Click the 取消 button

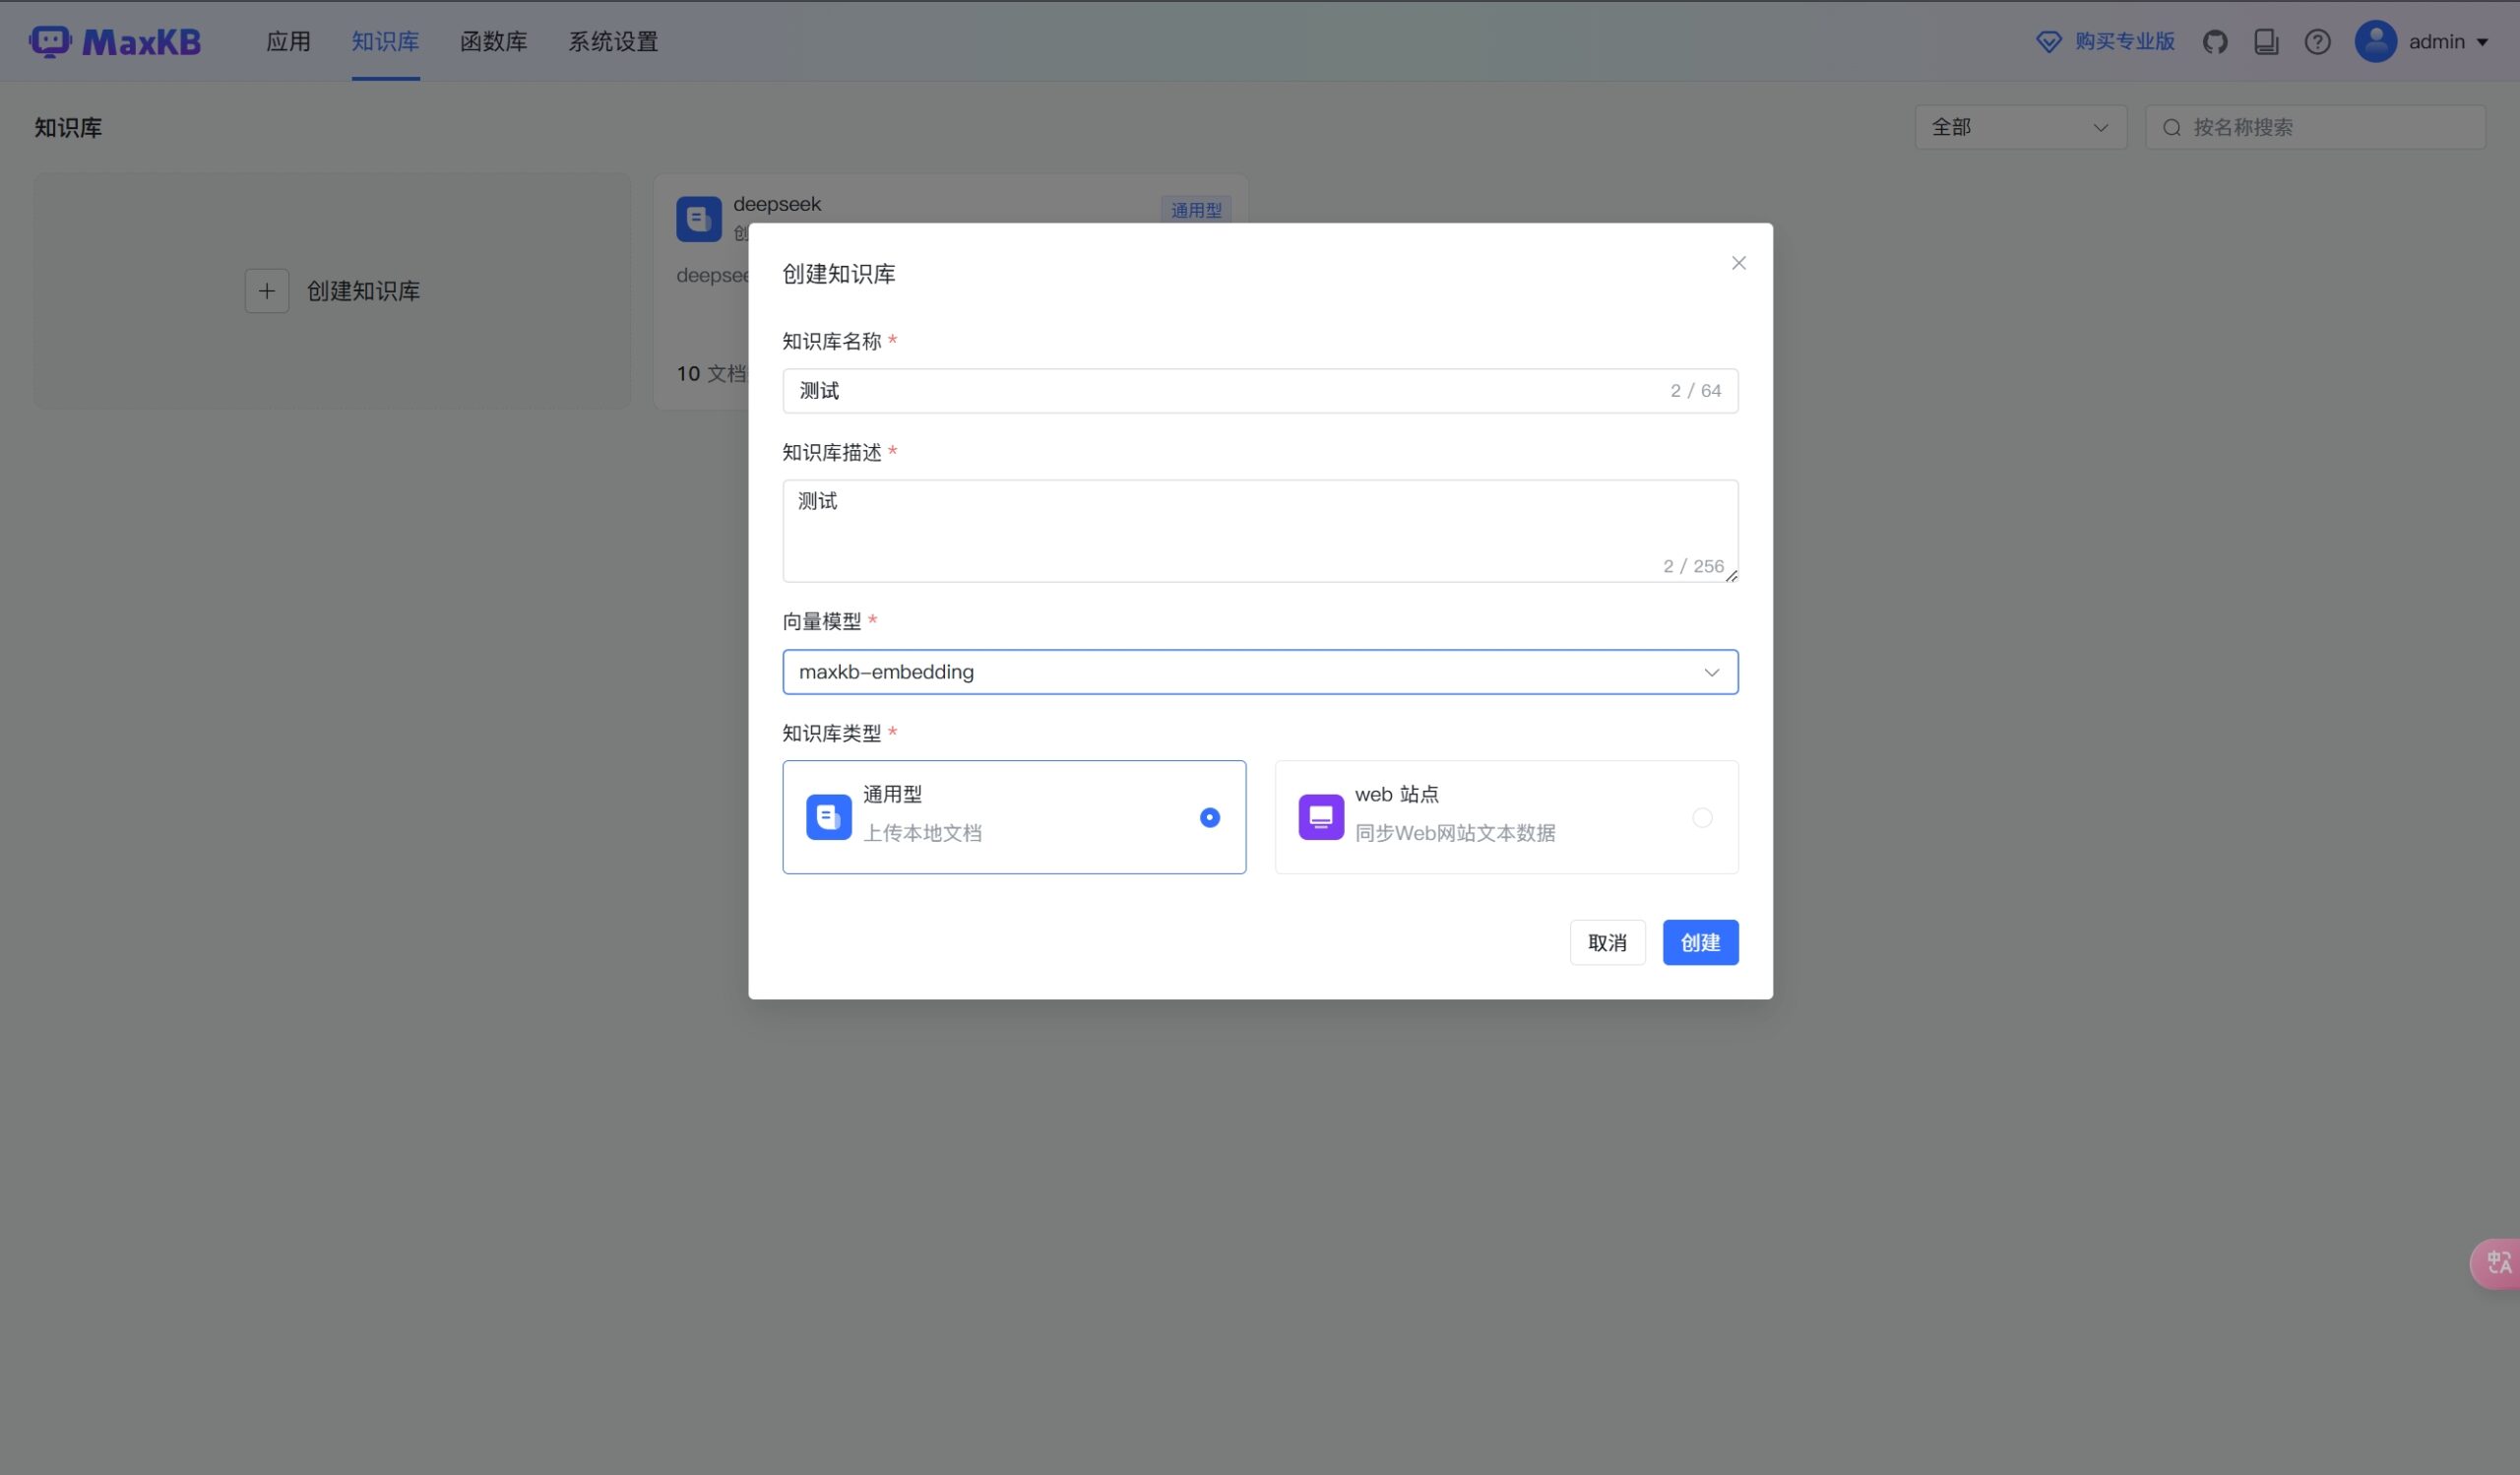click(x=1607, y=942)
